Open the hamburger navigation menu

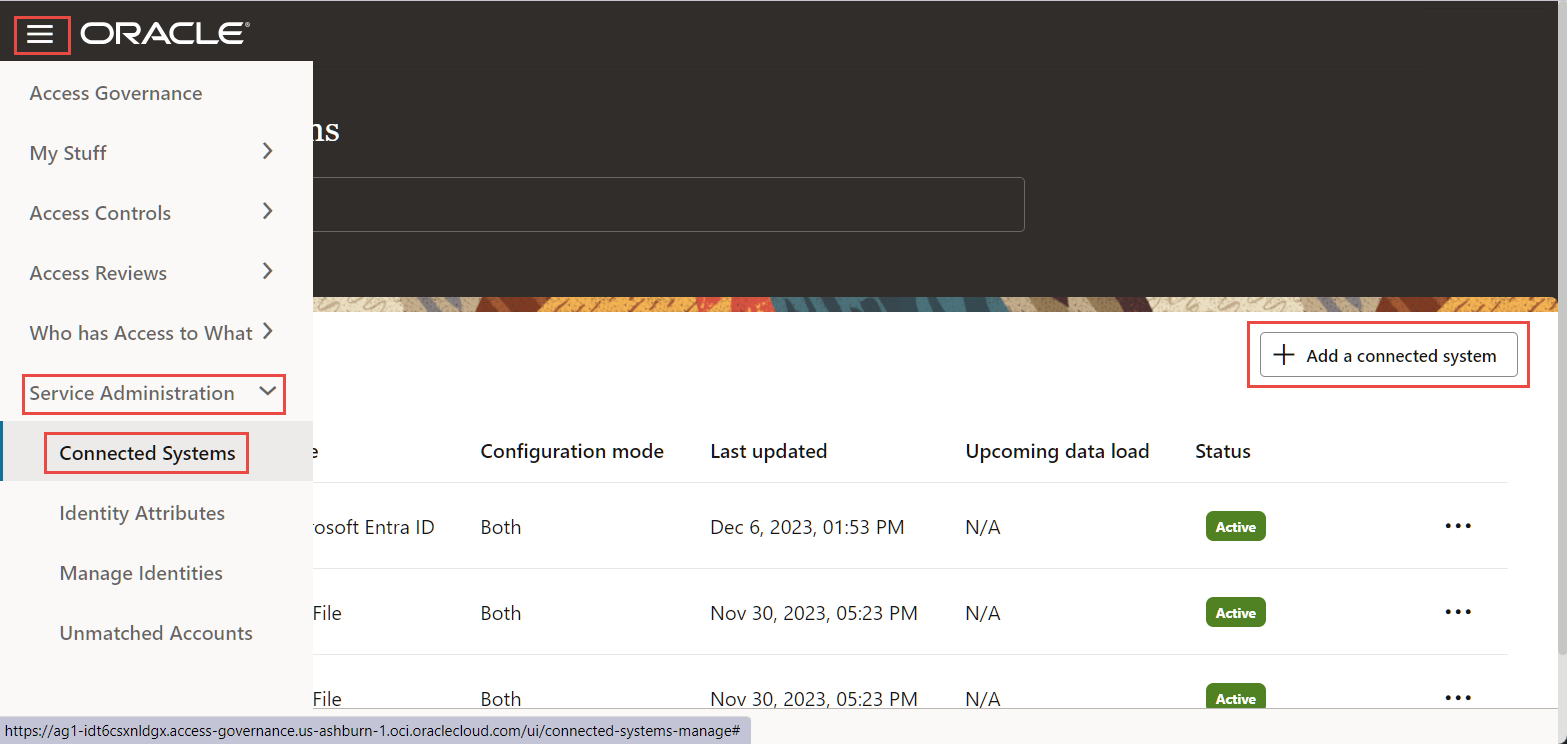click(x=41, y=35)
